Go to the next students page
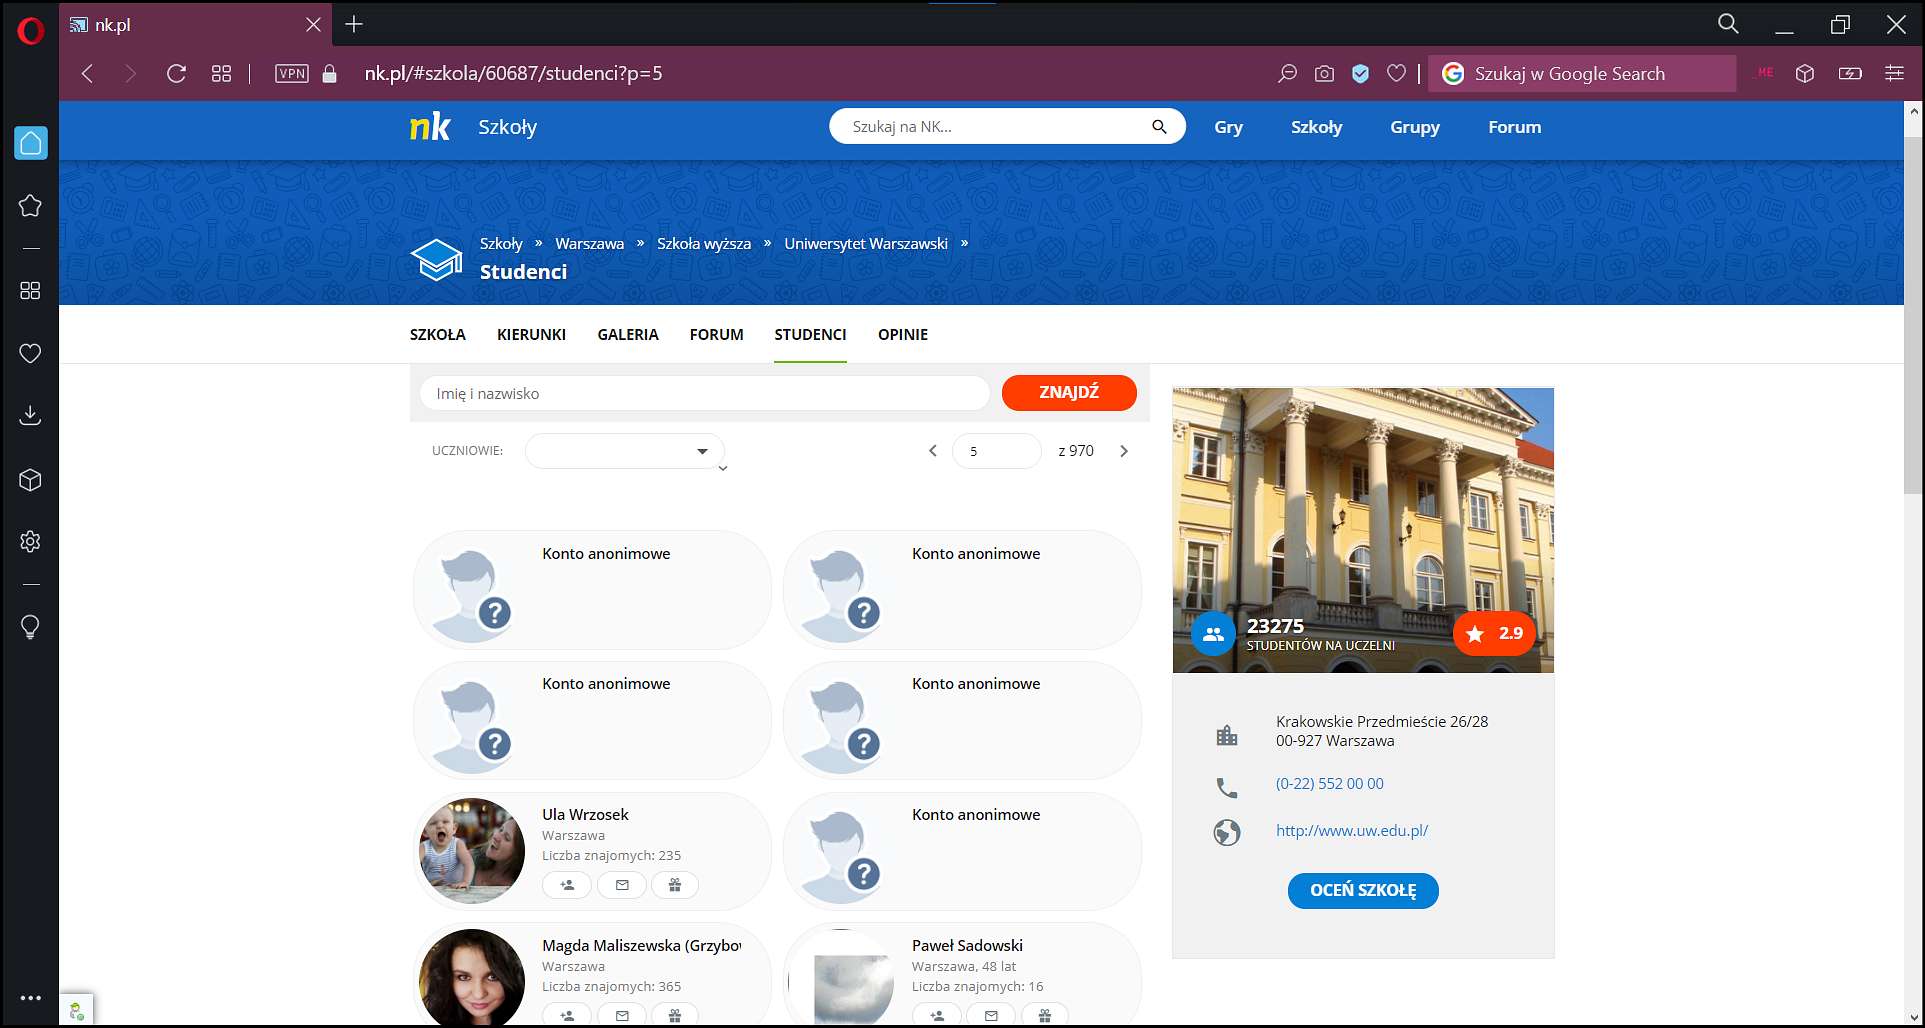 tap(1124, 451)
